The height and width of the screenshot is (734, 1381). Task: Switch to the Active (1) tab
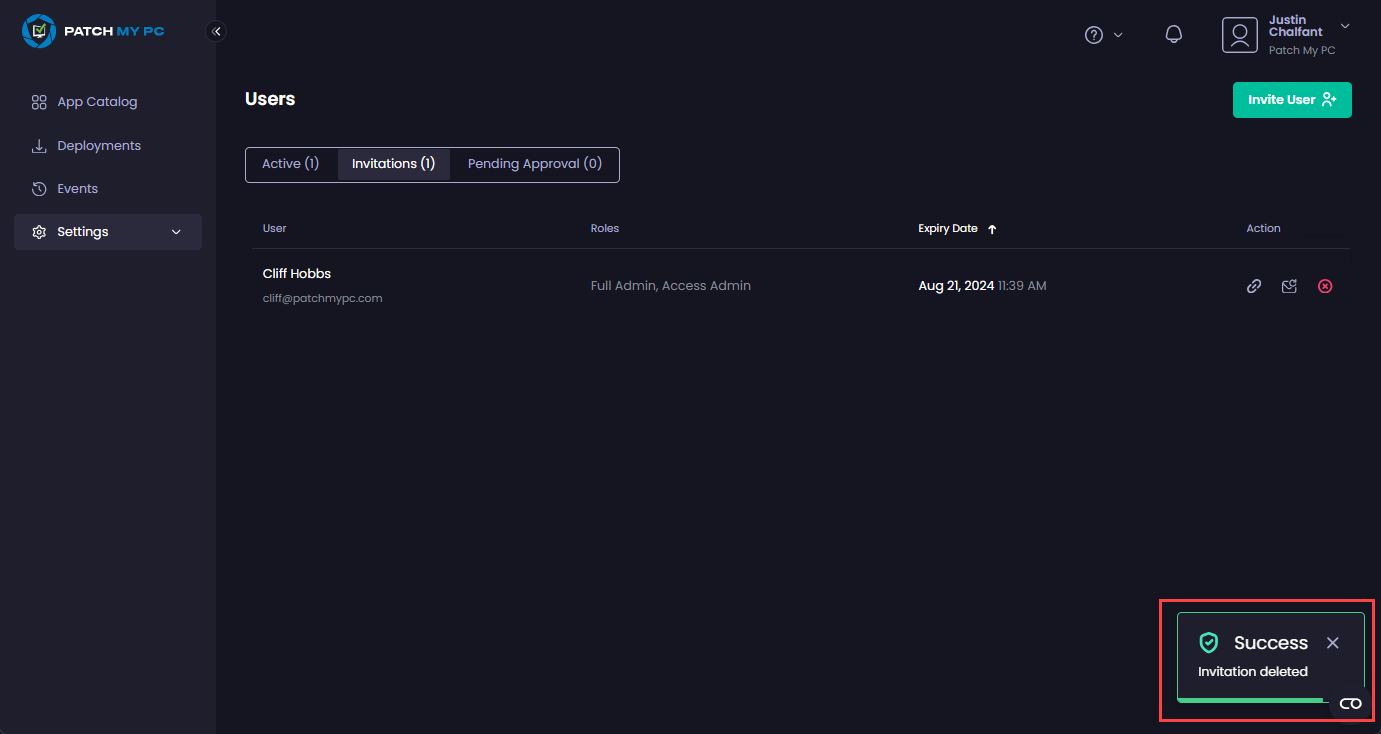point(291,164)
